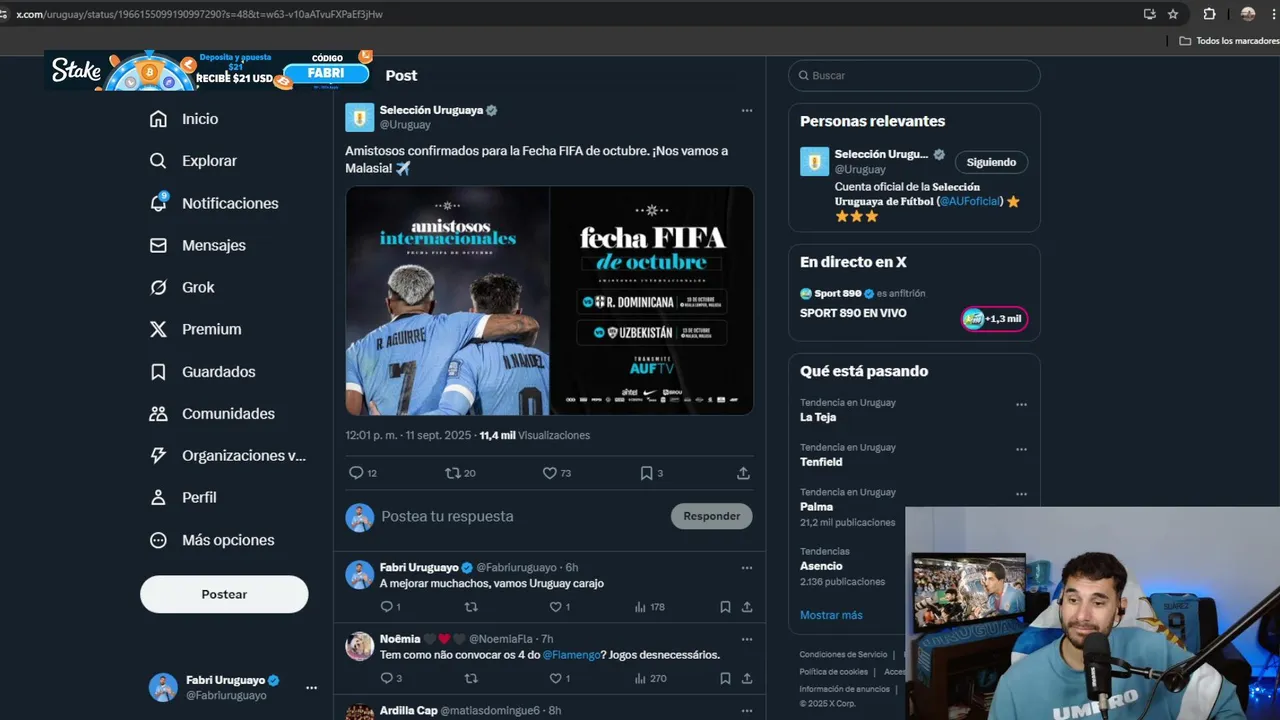Open account menu dots beside Fabri Uruguayo
Screen dimensions: 1280x720
311,688
